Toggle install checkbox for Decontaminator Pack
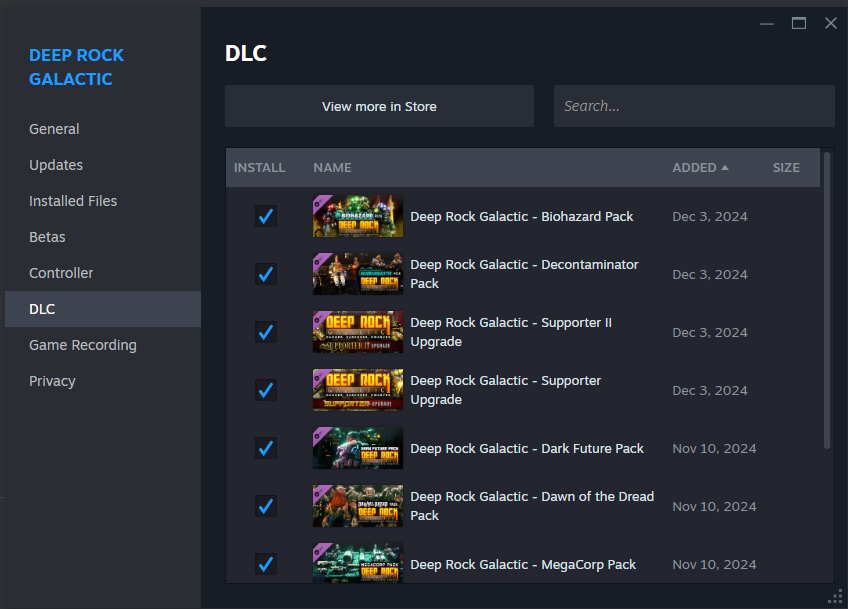 click(x=265, y=274)
